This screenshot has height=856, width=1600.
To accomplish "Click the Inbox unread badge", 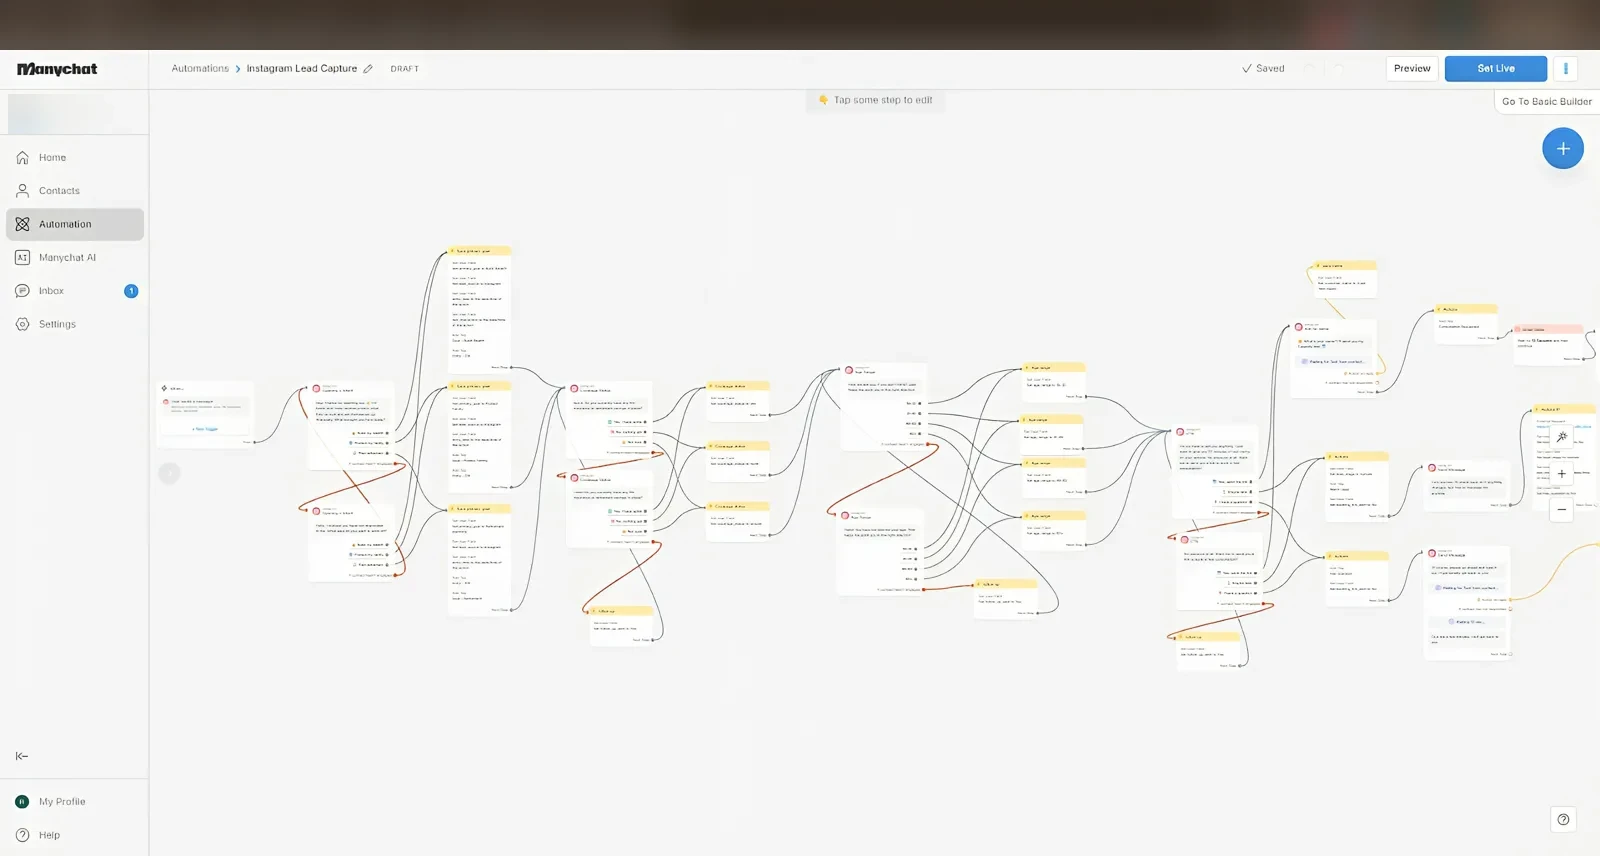I will pos(131,291).
